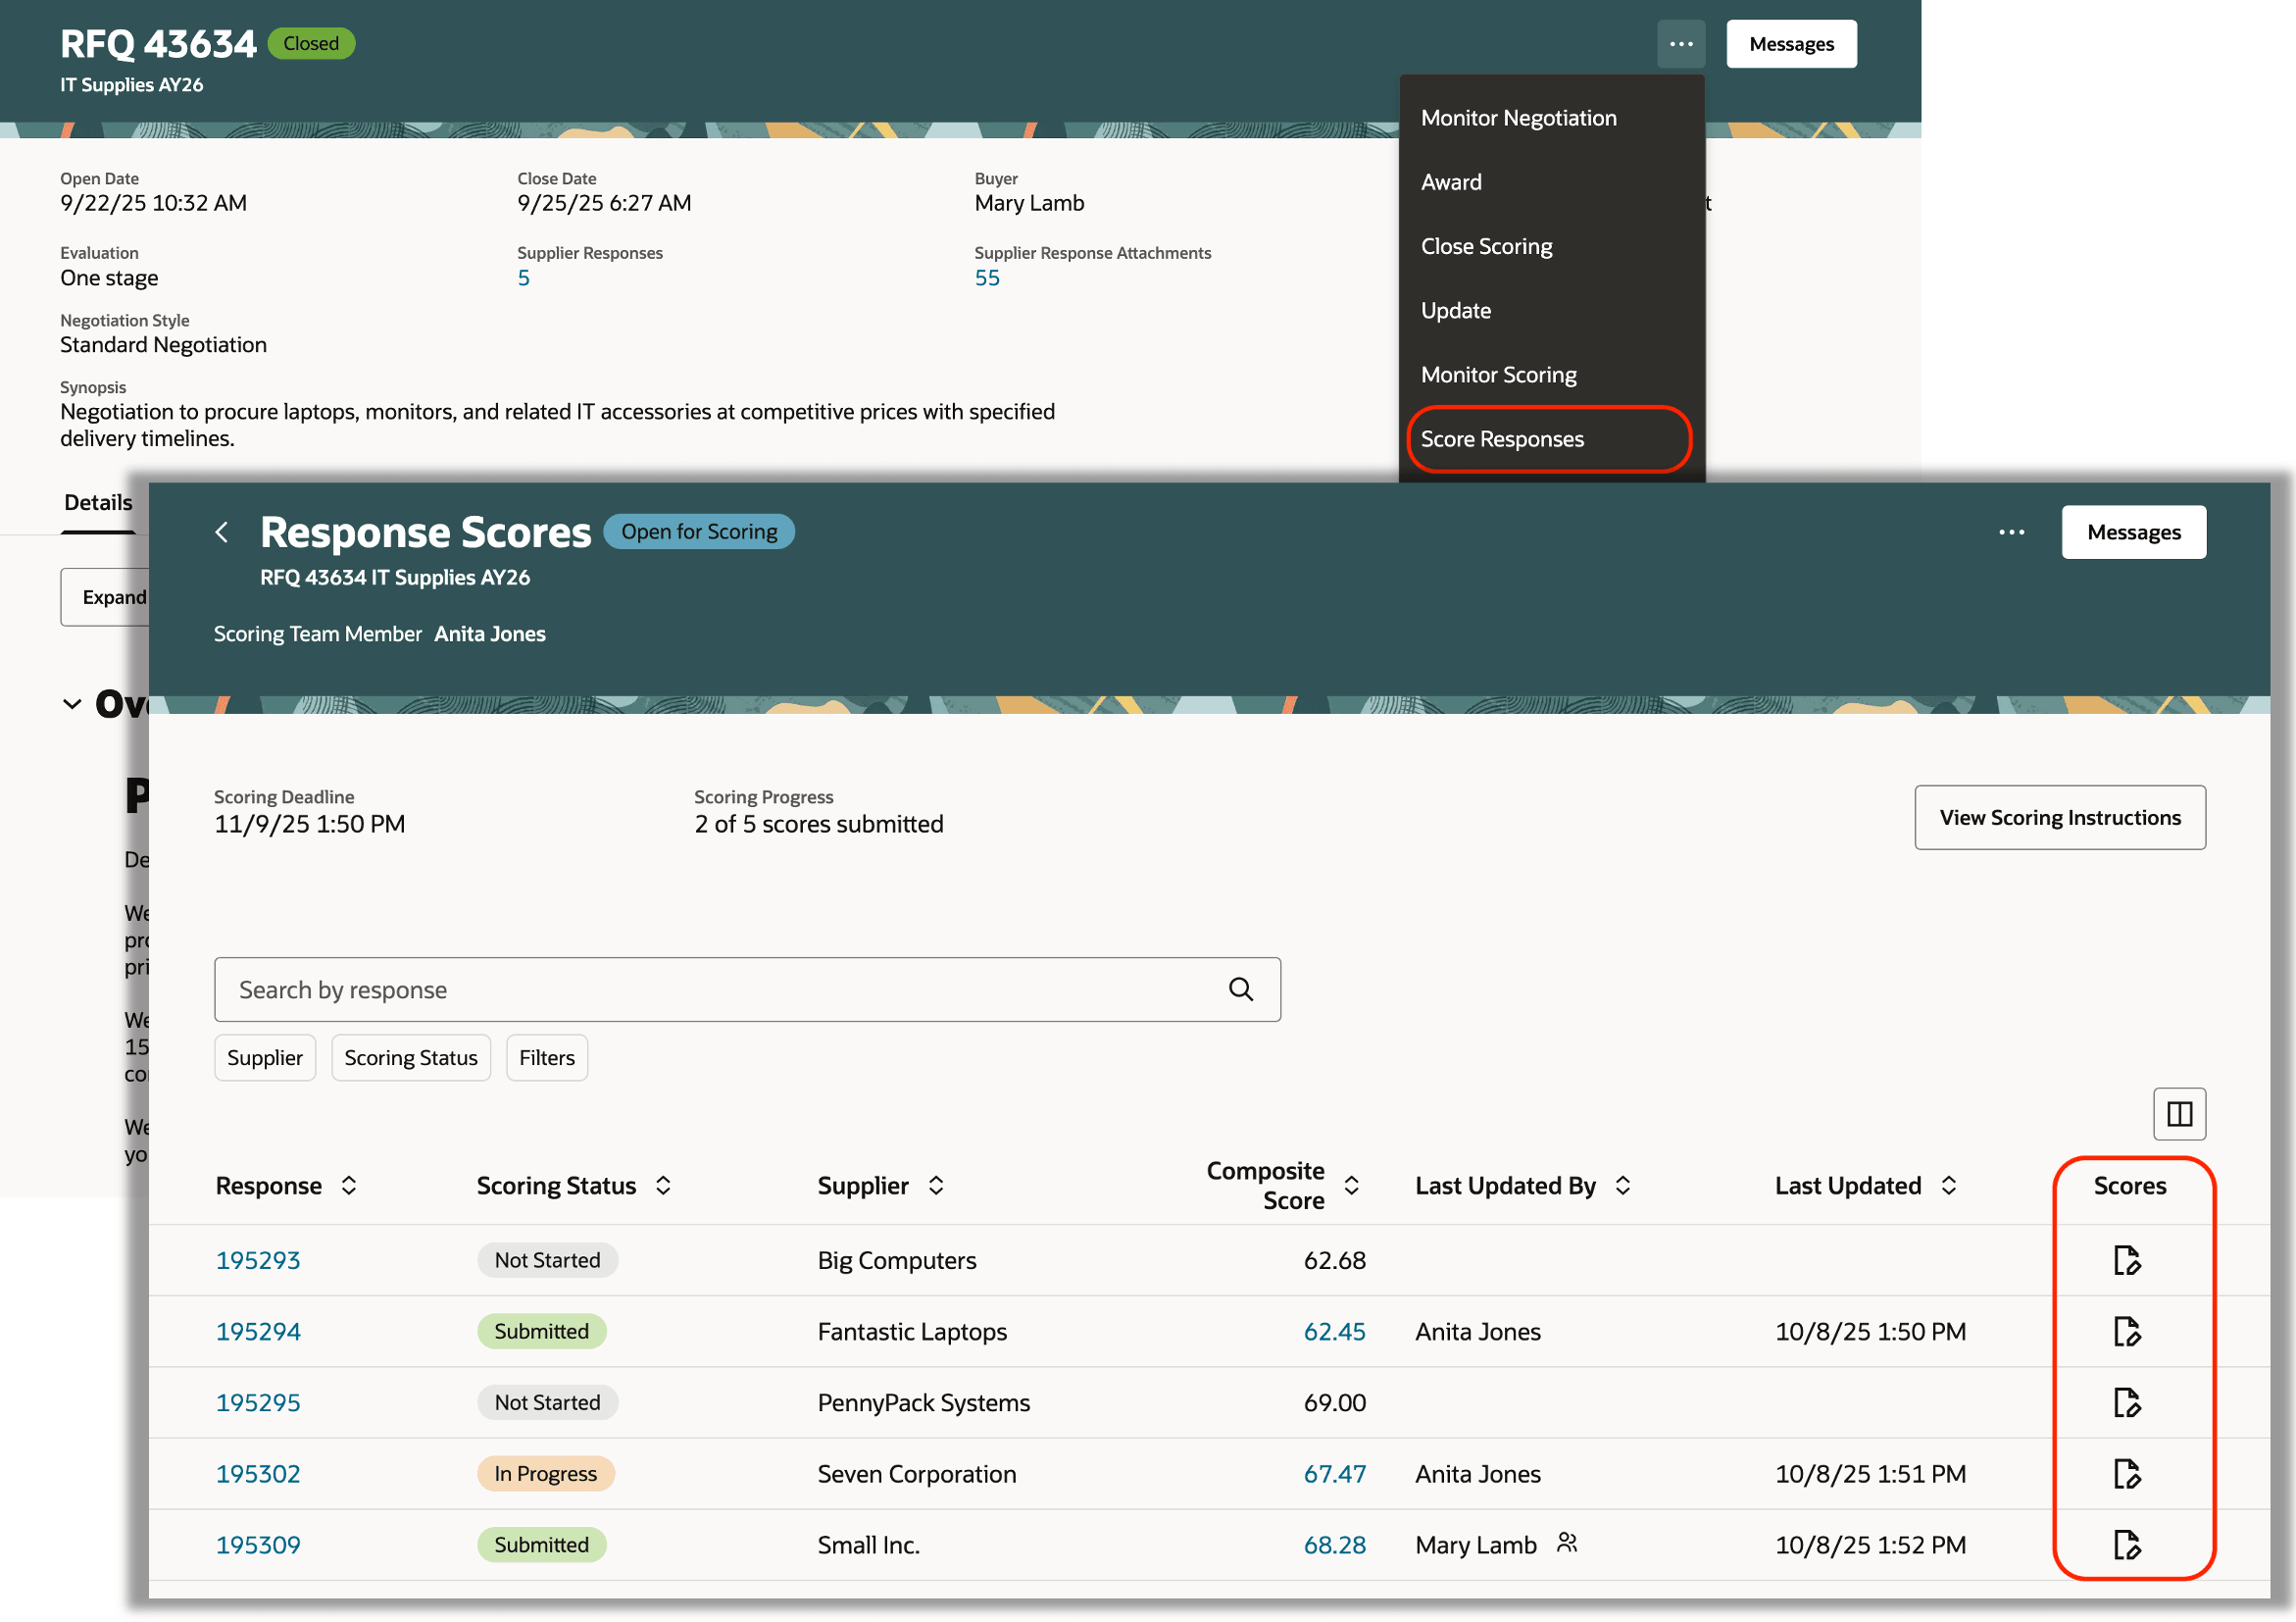This screenshot has height=1622, width=2296.
Task: Click the edit scores icon for Small Inc.
Action: tap(2129, 1545)
